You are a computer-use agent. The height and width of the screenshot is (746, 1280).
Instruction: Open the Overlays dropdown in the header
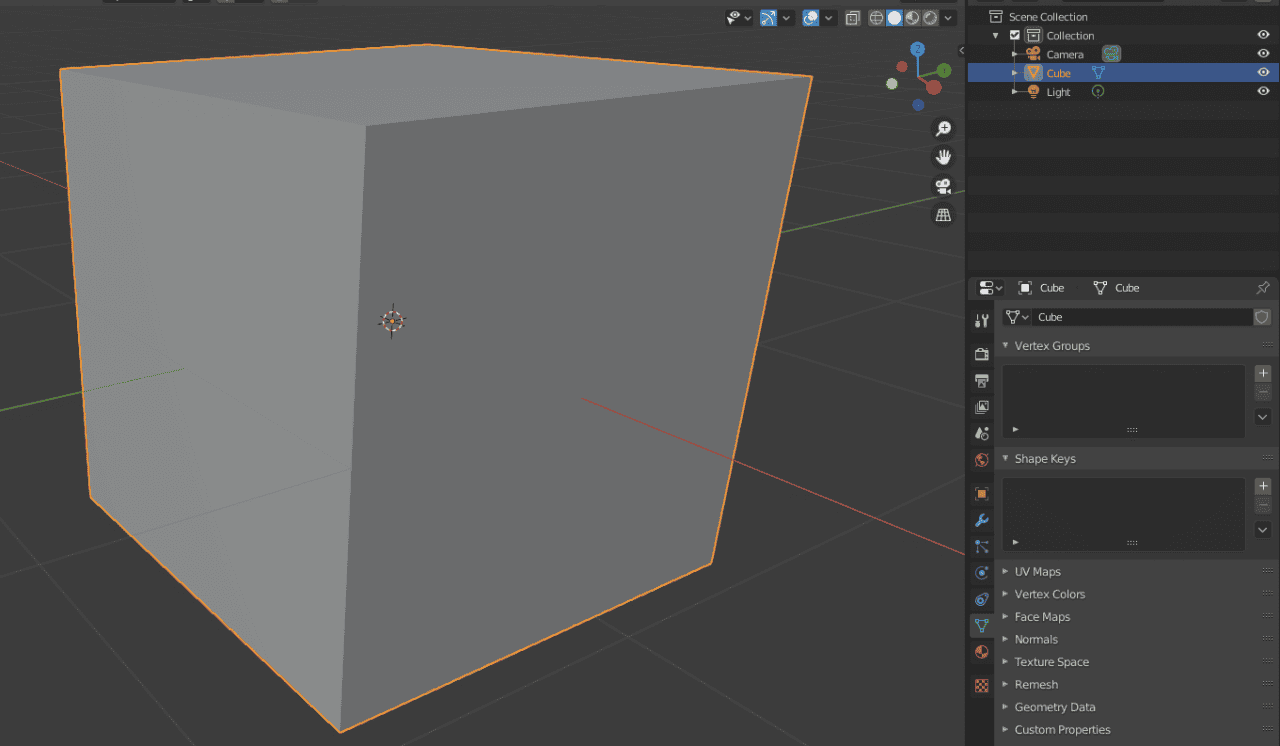pos(828,18)
